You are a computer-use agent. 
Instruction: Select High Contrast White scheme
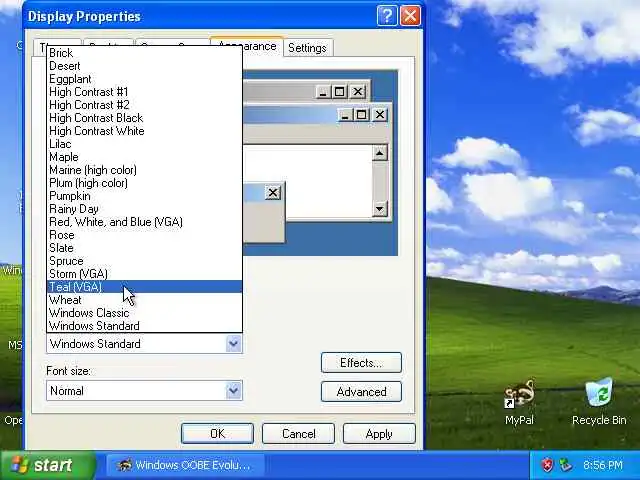(144, 131)
